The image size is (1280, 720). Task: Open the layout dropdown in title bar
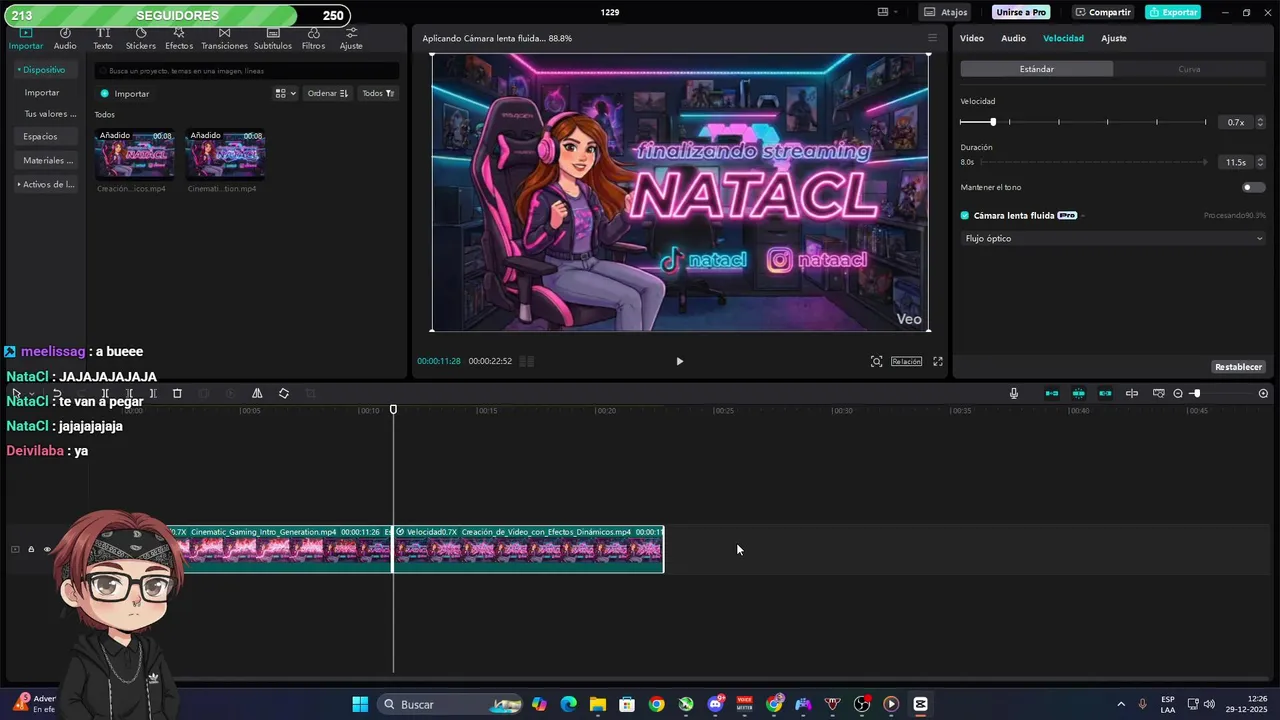(888, 12)
